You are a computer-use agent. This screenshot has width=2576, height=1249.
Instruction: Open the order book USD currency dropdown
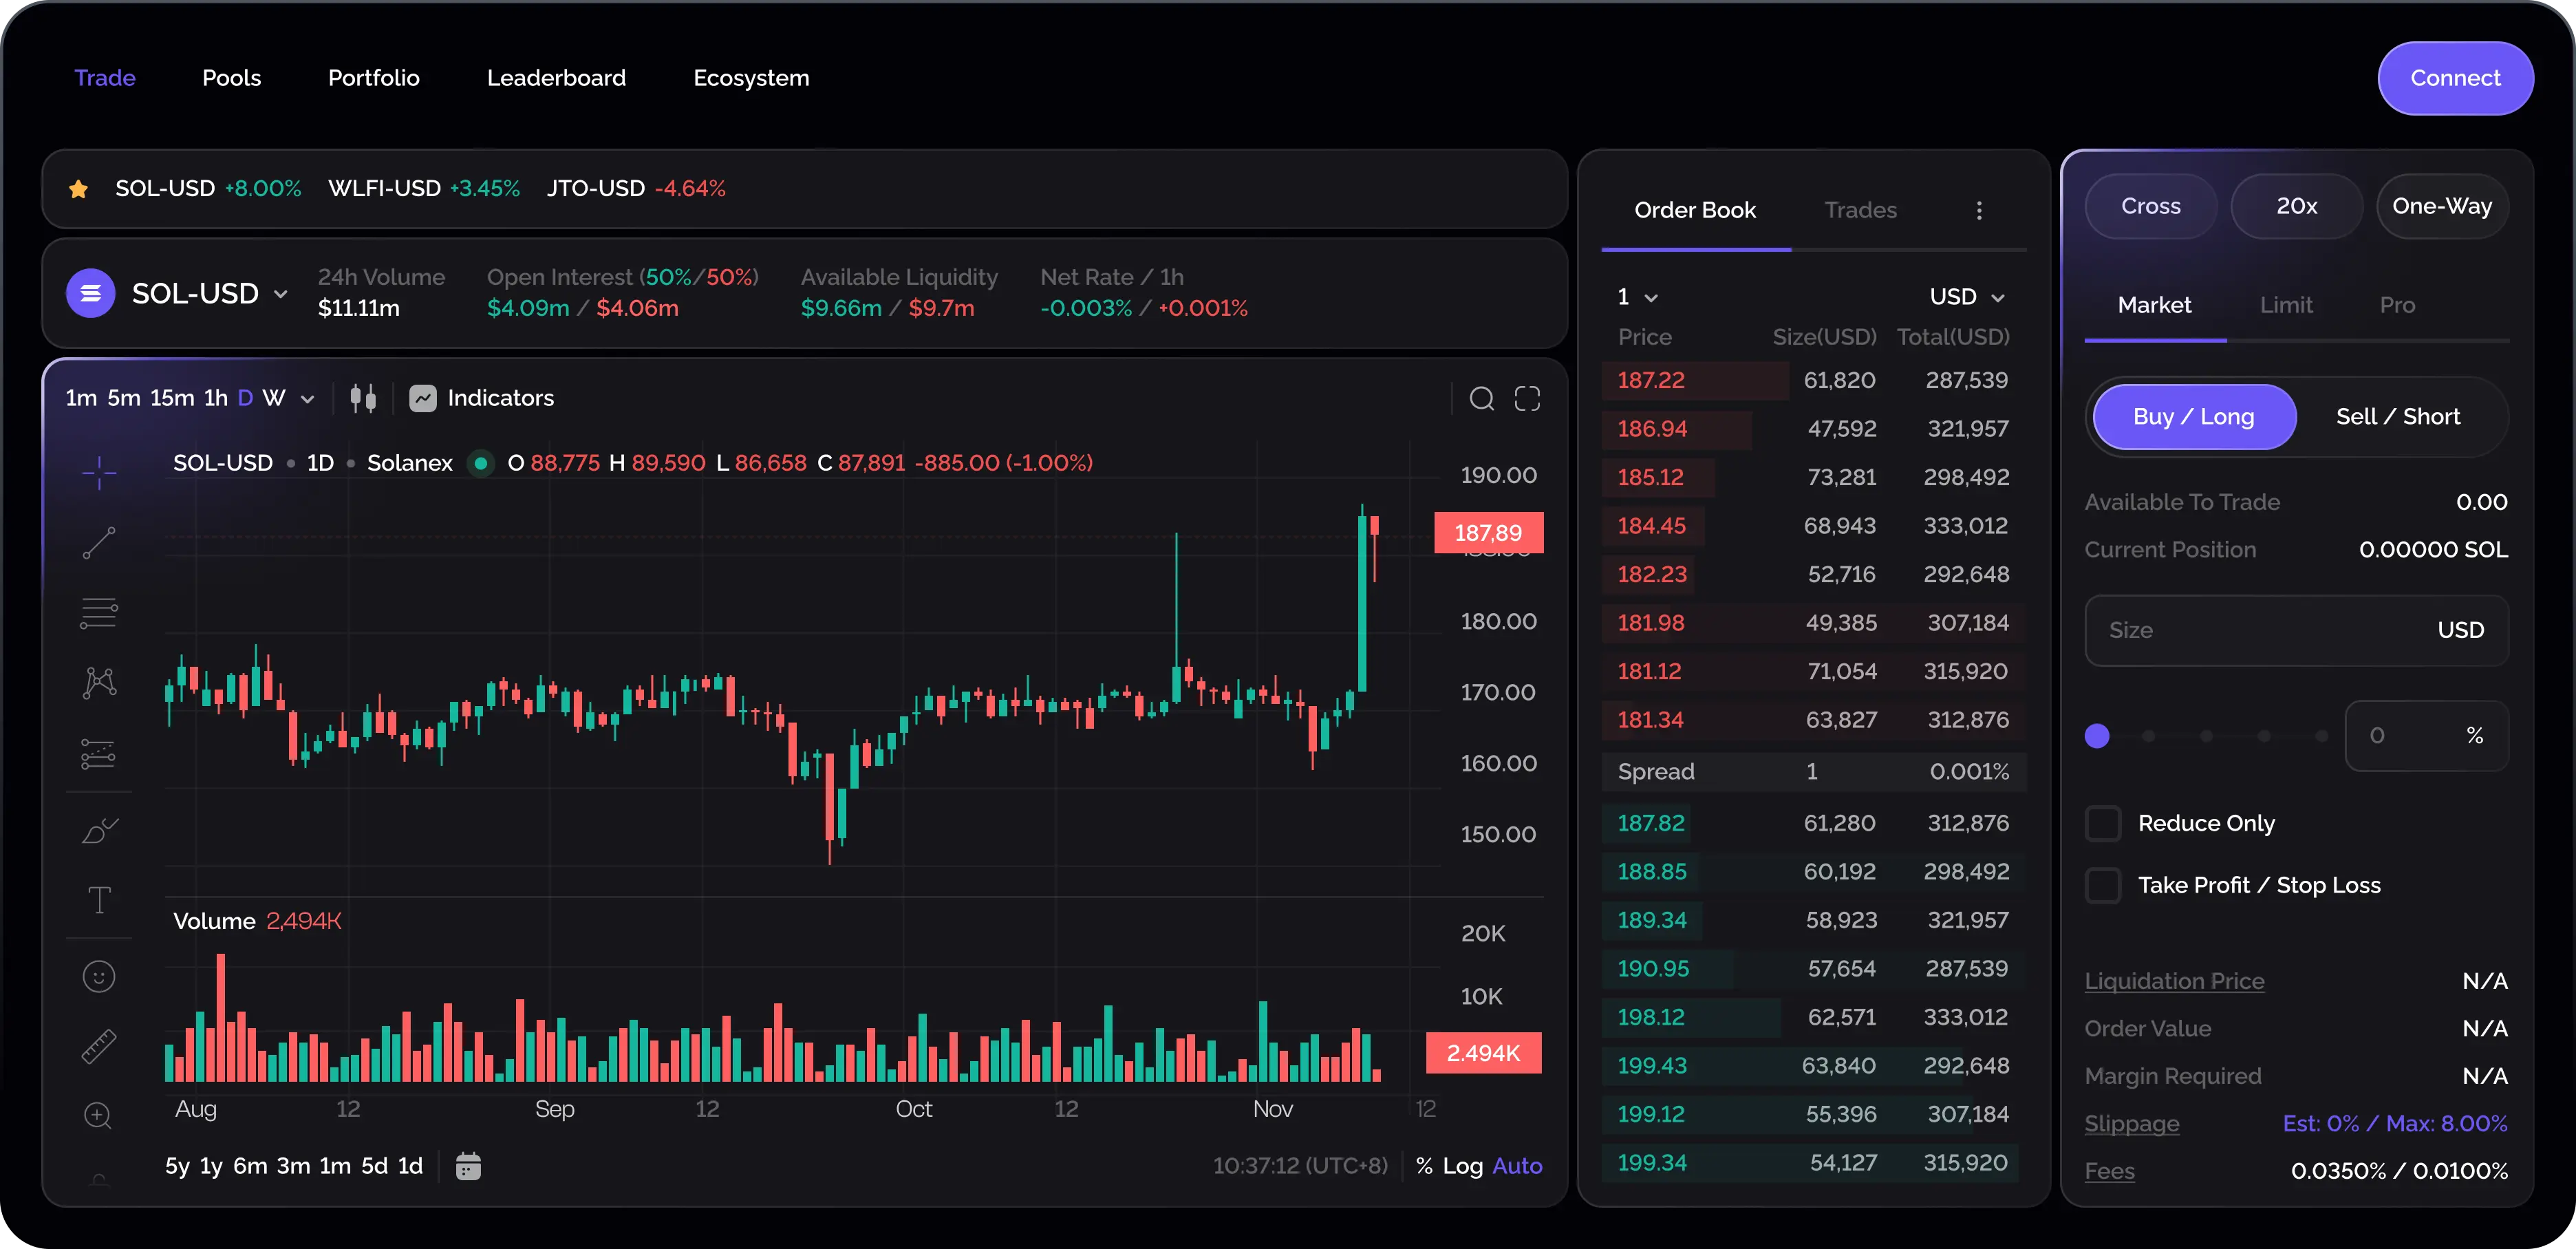tap(1966, 297)
